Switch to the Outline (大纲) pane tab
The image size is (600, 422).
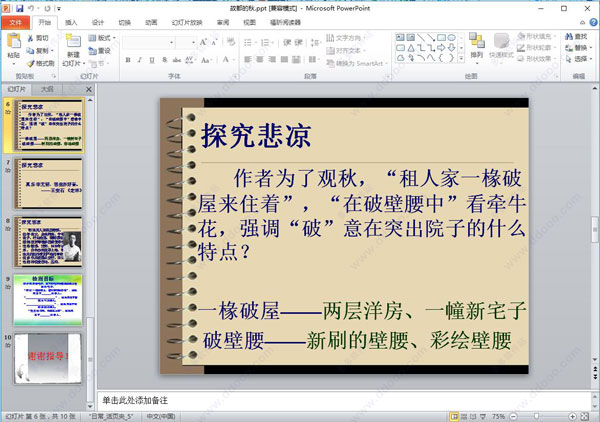click(x=47, y=89)
